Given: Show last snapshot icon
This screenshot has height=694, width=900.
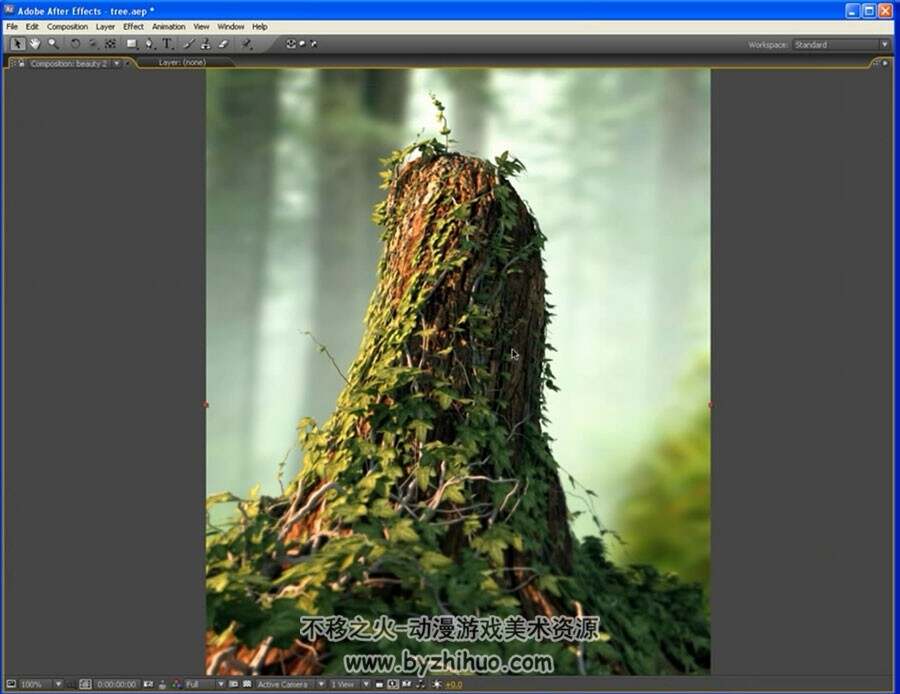Looking at the screenshot, I should pyautogui.click(x=162, y=684).
